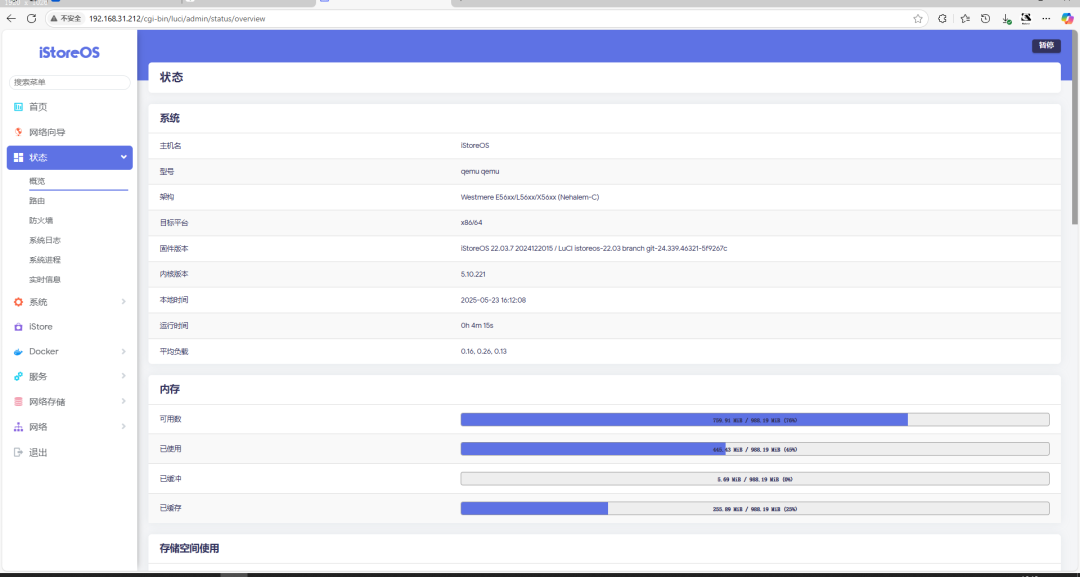Click the 平均负载 row label
Image resolution: width=1080 pixels, height=577 pixels.
coord(174,351)
